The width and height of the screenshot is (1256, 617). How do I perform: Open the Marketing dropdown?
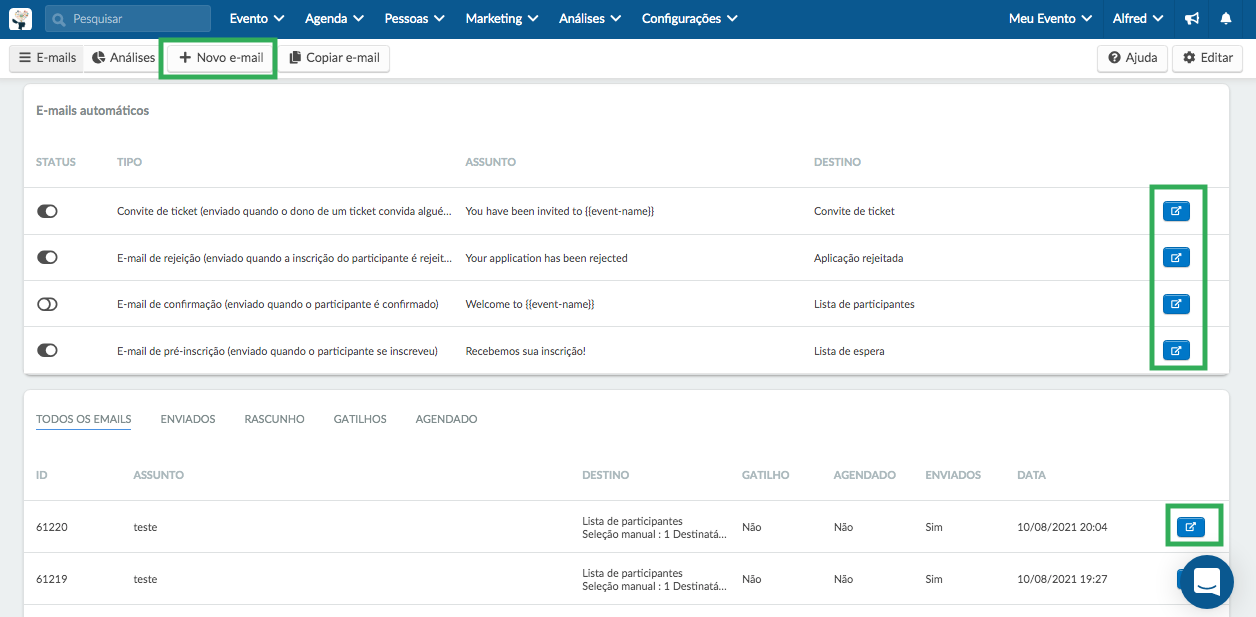502,19
